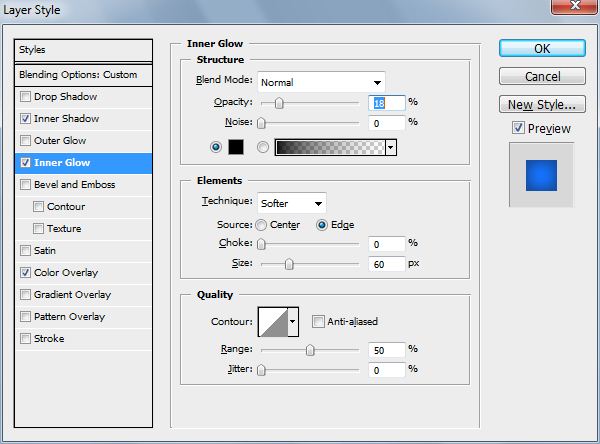The image size is (600, 444).
Task: Select the Stroke effect row
Action: pos(83,339)
